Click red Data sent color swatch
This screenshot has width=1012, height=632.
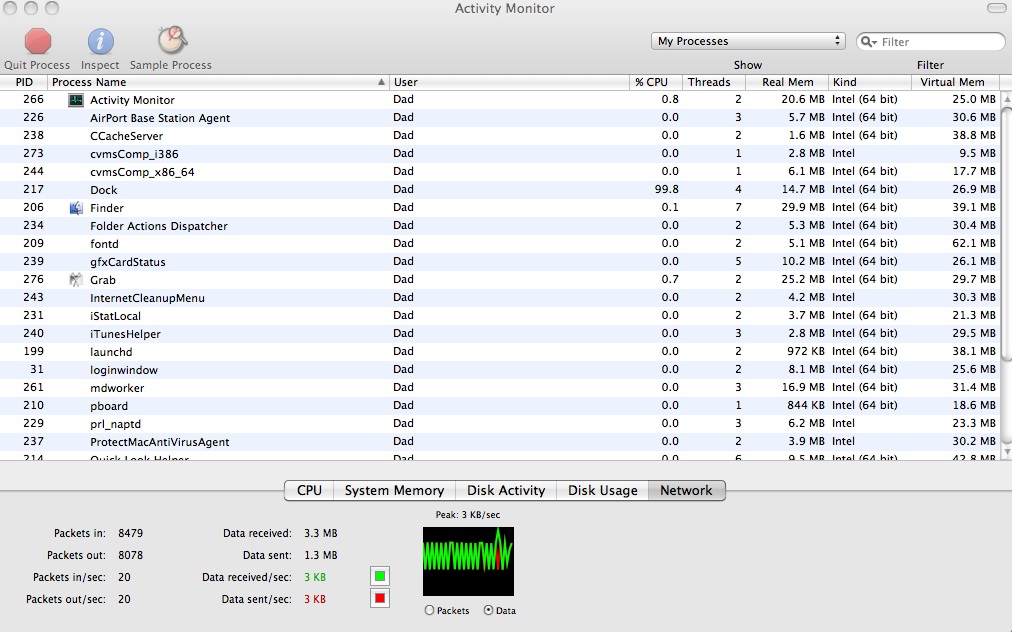[380, 598]
